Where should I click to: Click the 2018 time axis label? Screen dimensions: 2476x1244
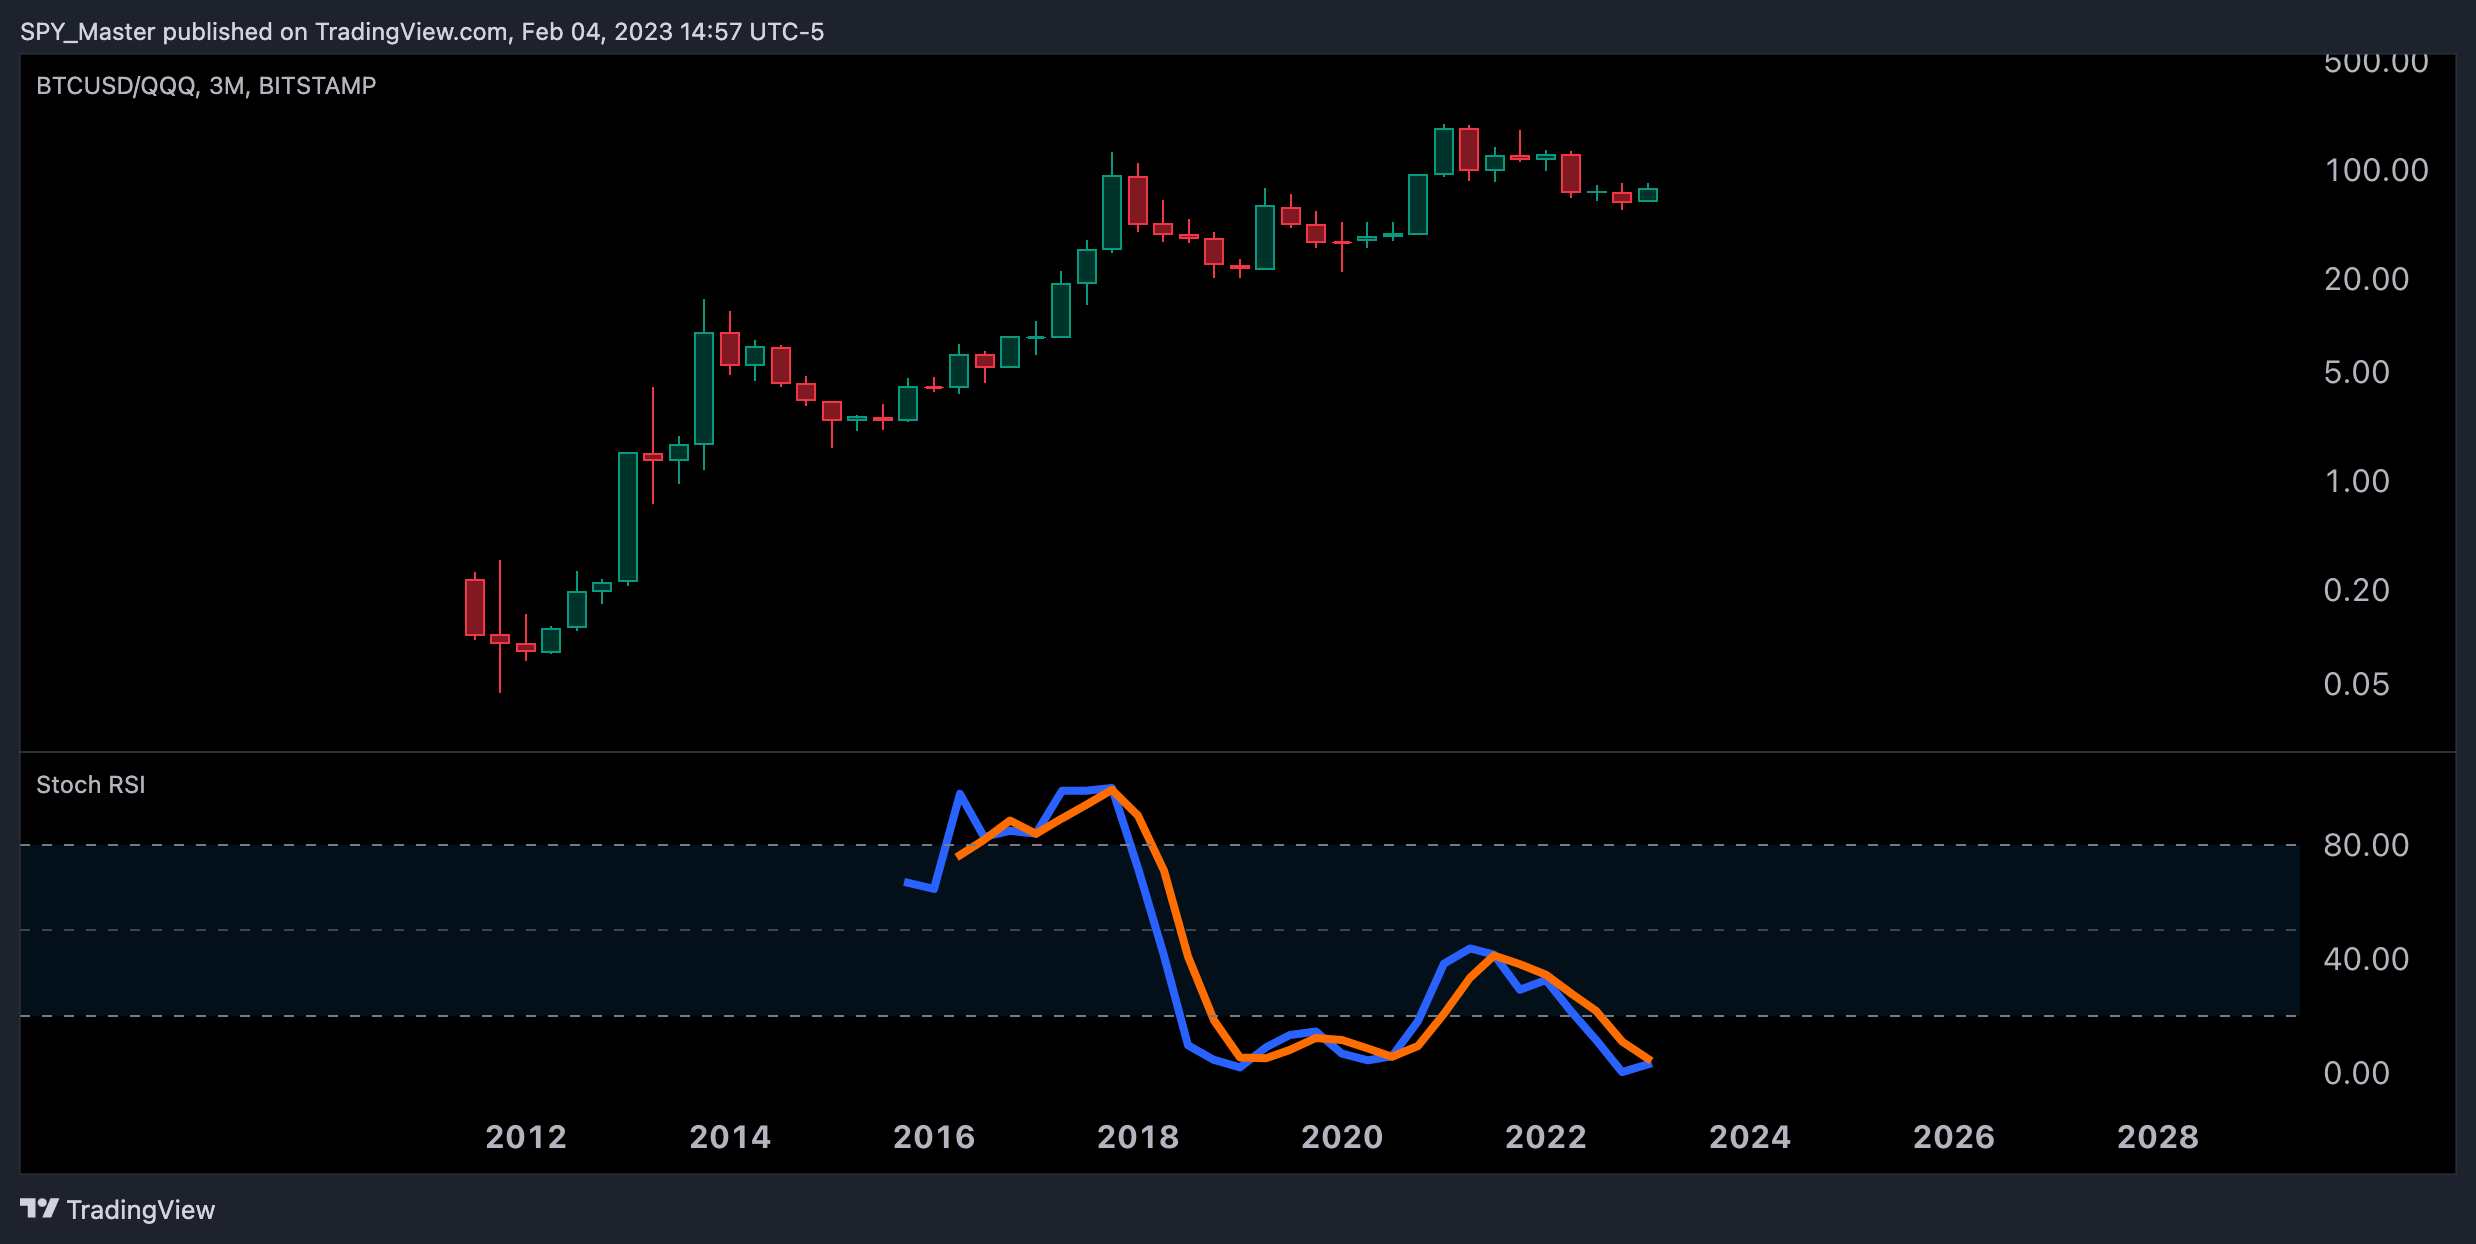point(1138,1137)
